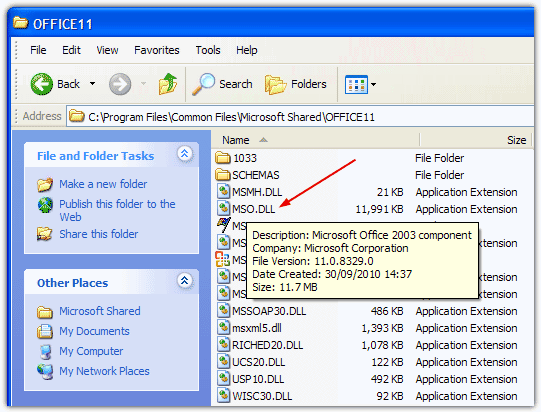Screen dimensions: 541x412
Task: Open My Documents from Other Places
Action: click(94, 331)
